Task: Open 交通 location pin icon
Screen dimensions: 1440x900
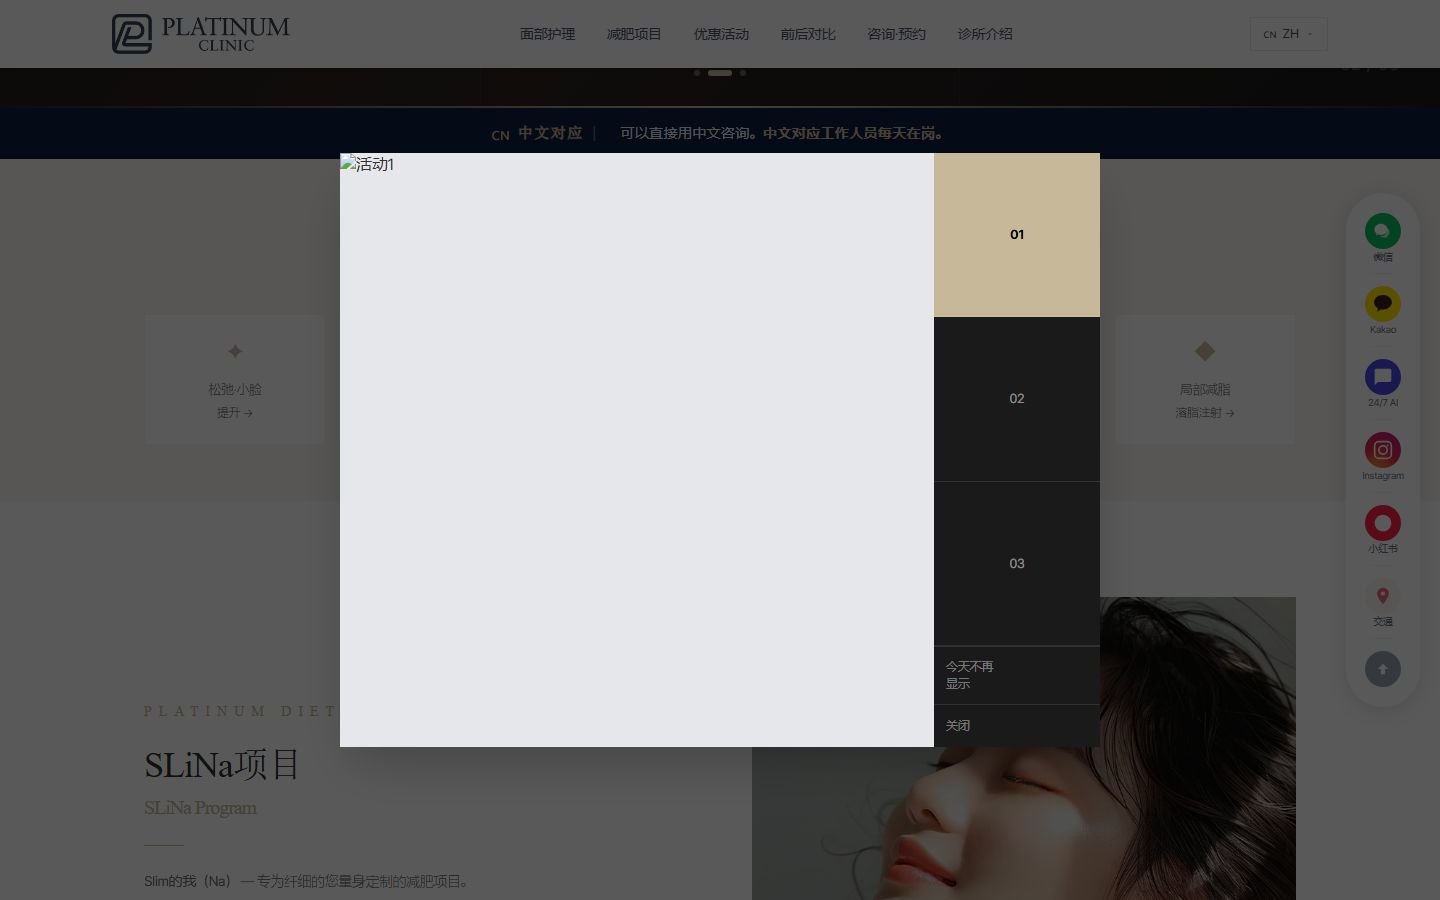Action: (1383, 596)
